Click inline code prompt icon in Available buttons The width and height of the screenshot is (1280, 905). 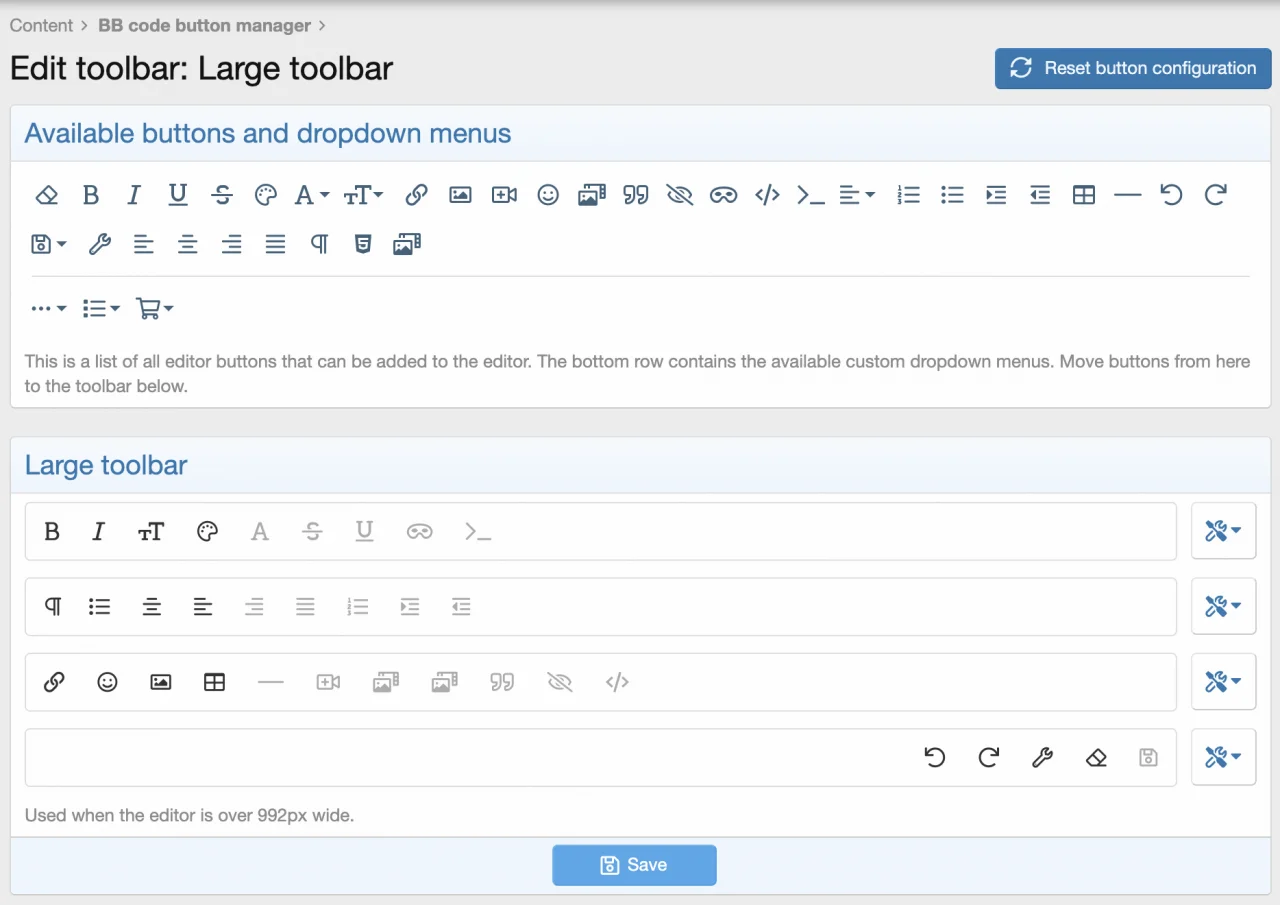pos(811,196)
